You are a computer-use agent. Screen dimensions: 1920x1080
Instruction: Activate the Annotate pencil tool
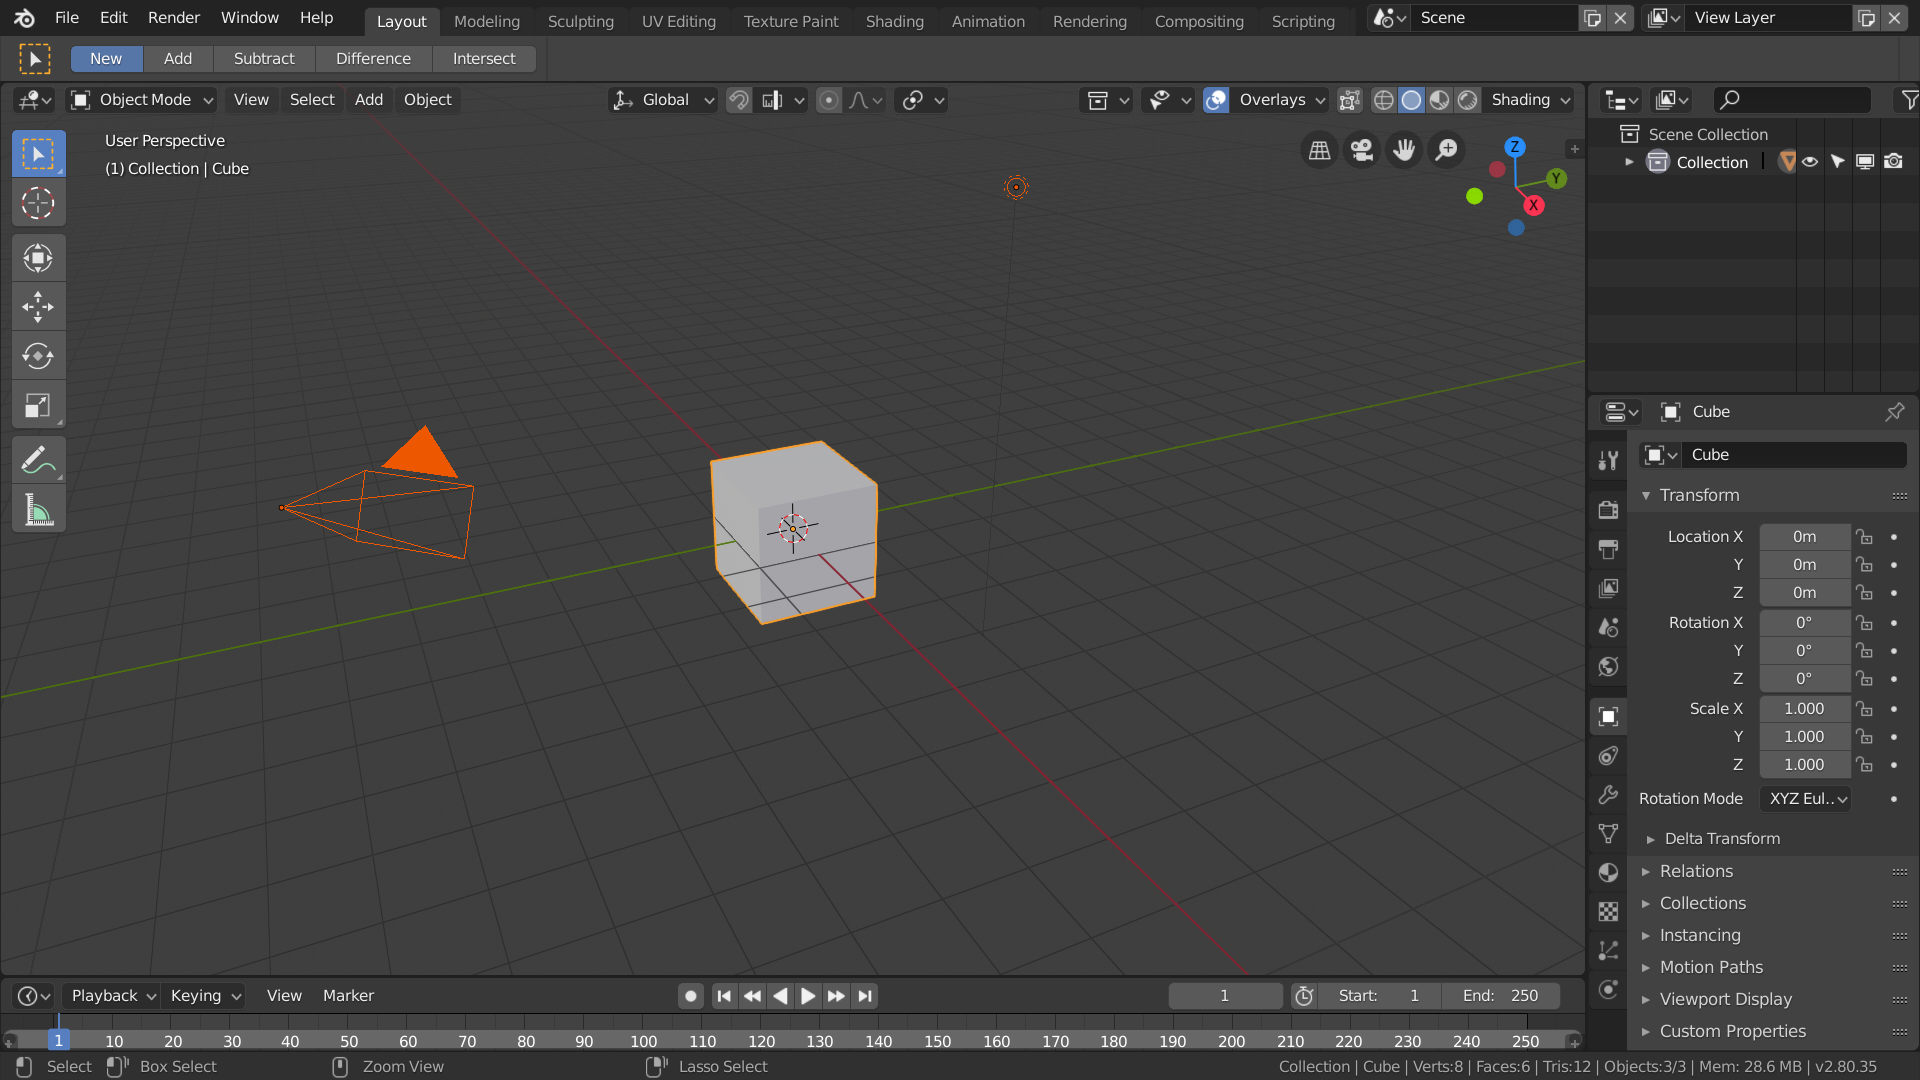(38, 460)
